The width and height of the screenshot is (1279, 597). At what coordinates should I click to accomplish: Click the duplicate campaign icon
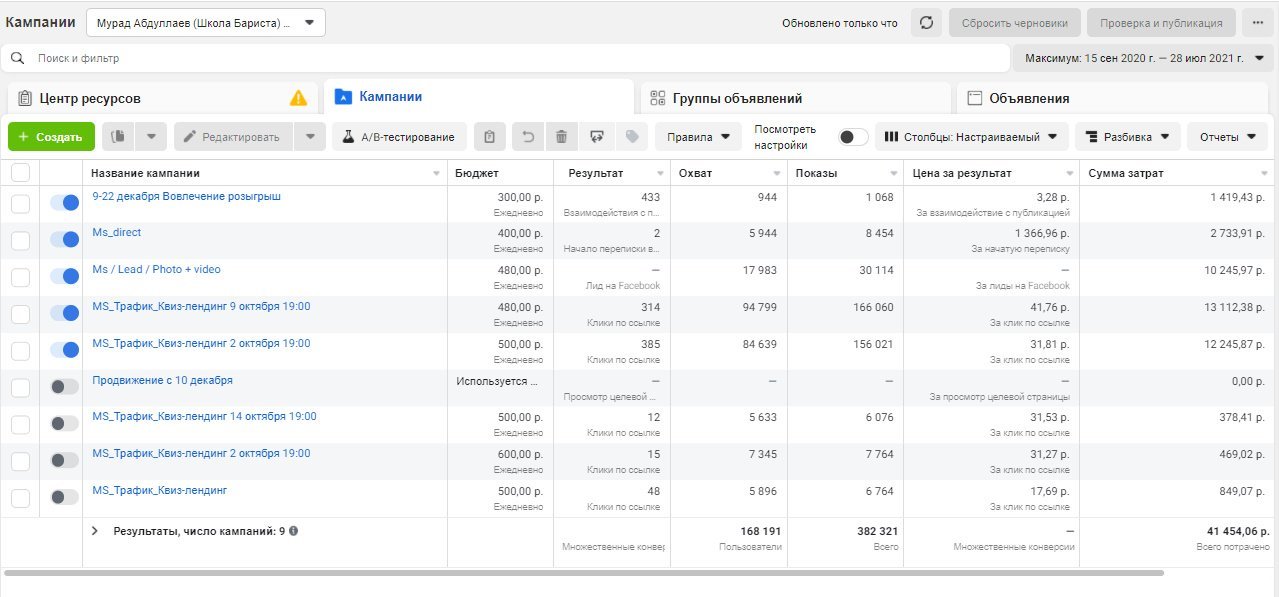click(x=118, y=137)
